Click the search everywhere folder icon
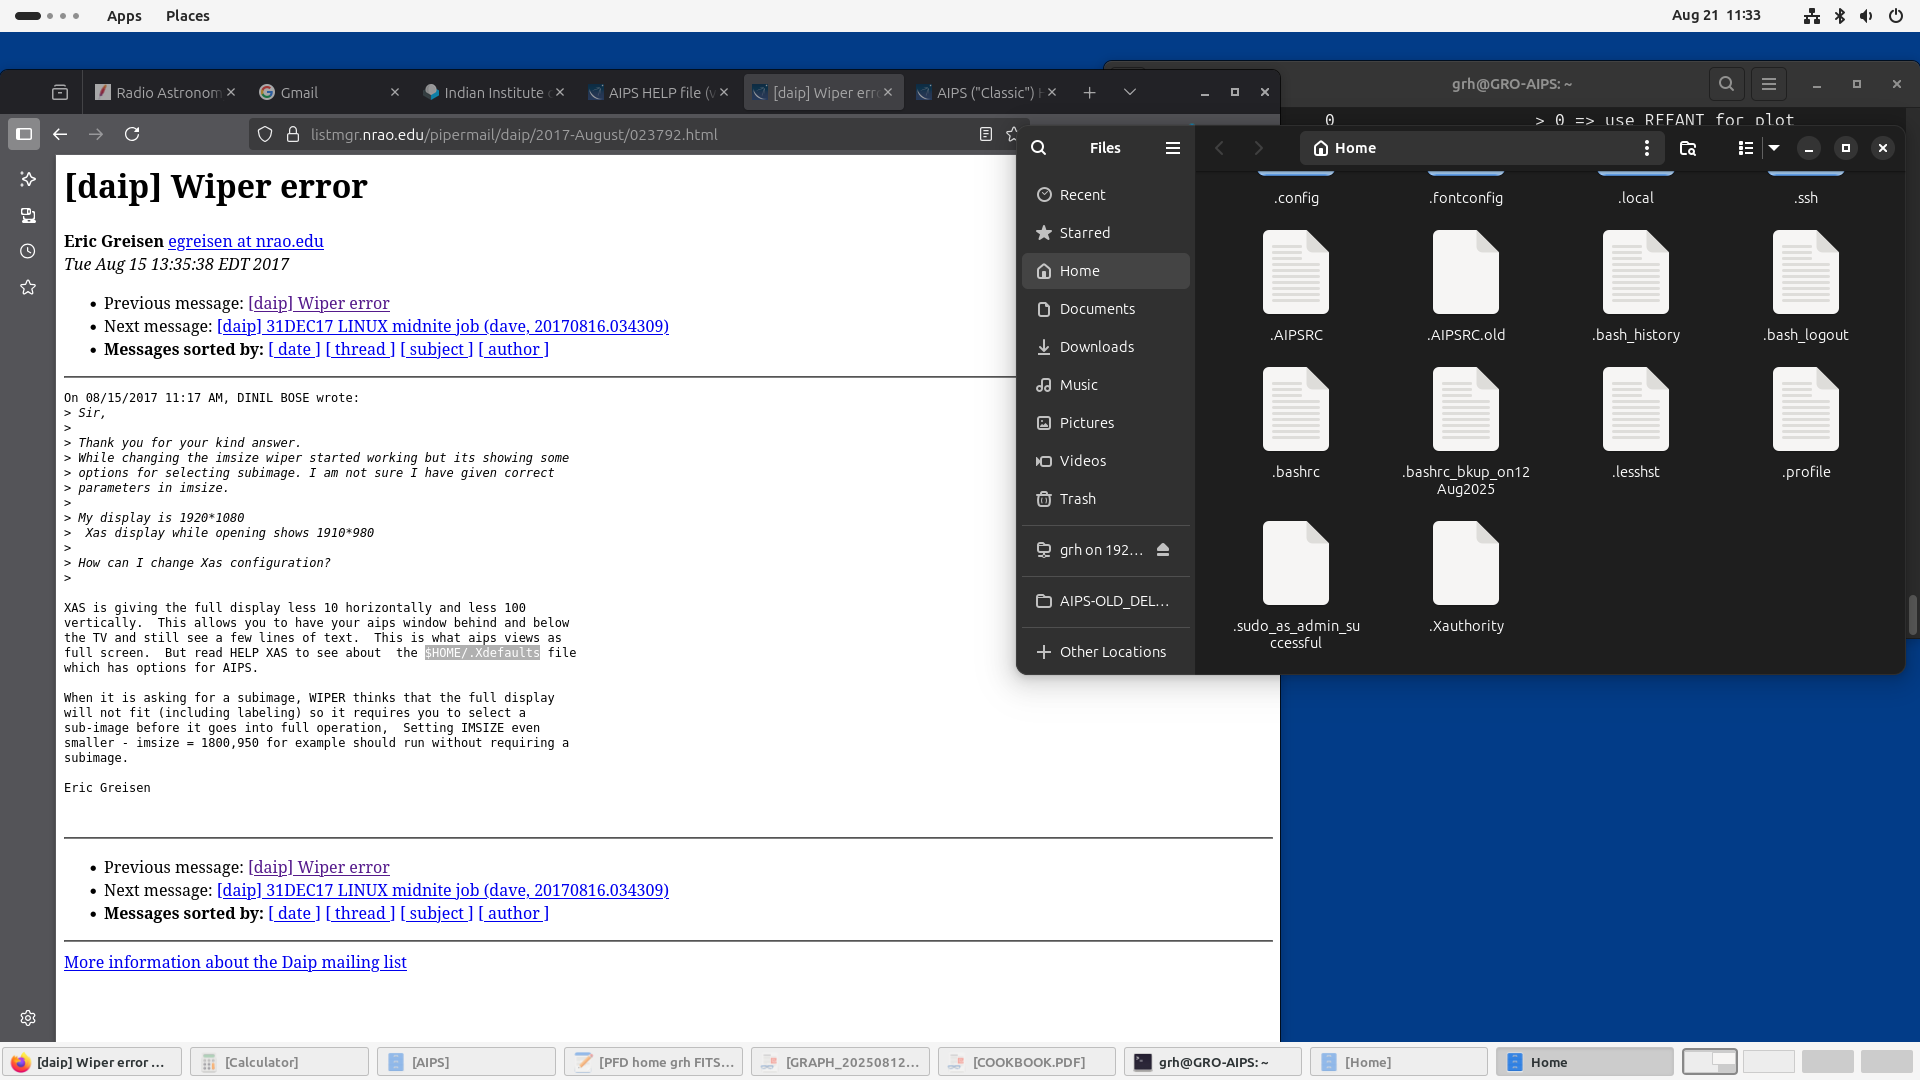The height and width of the screenshot is (1080, 1920). (x=1688, y=148)
